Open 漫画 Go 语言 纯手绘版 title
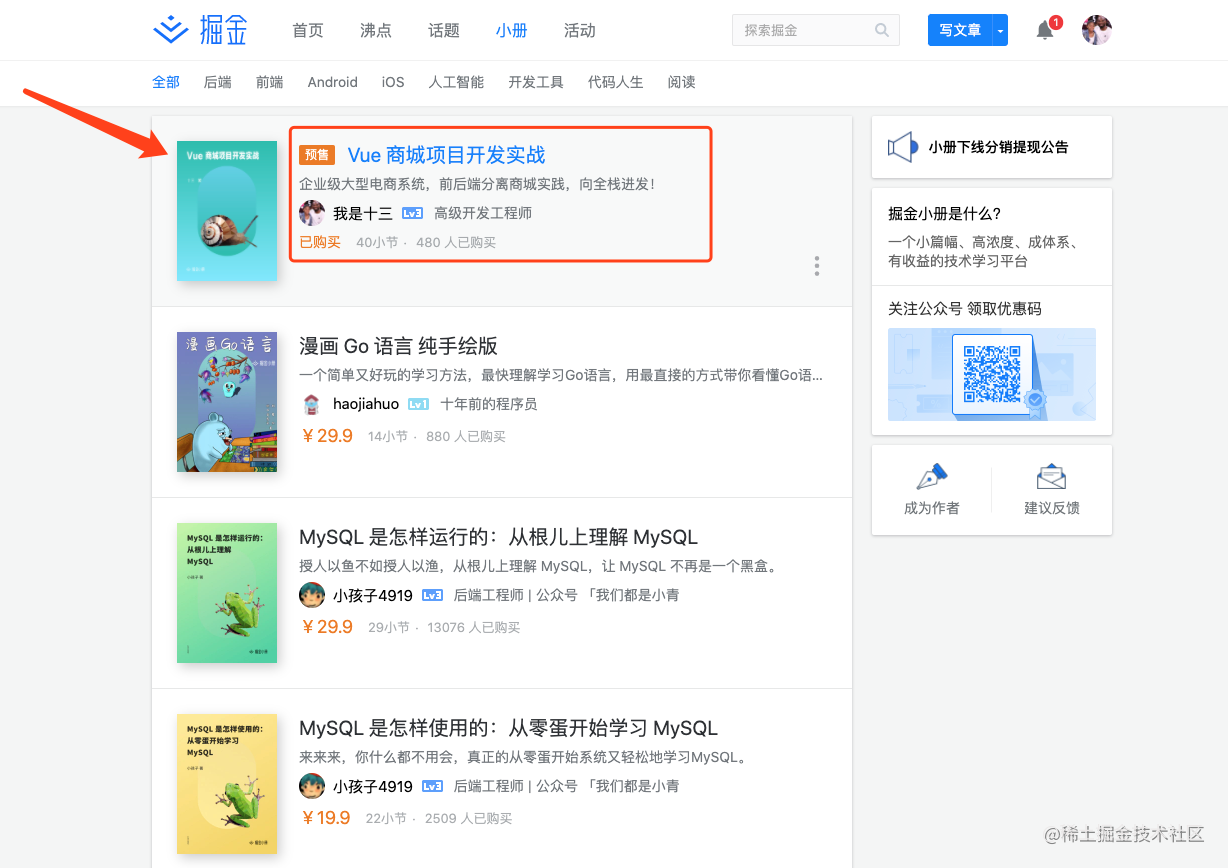 [x=398, y=346]
